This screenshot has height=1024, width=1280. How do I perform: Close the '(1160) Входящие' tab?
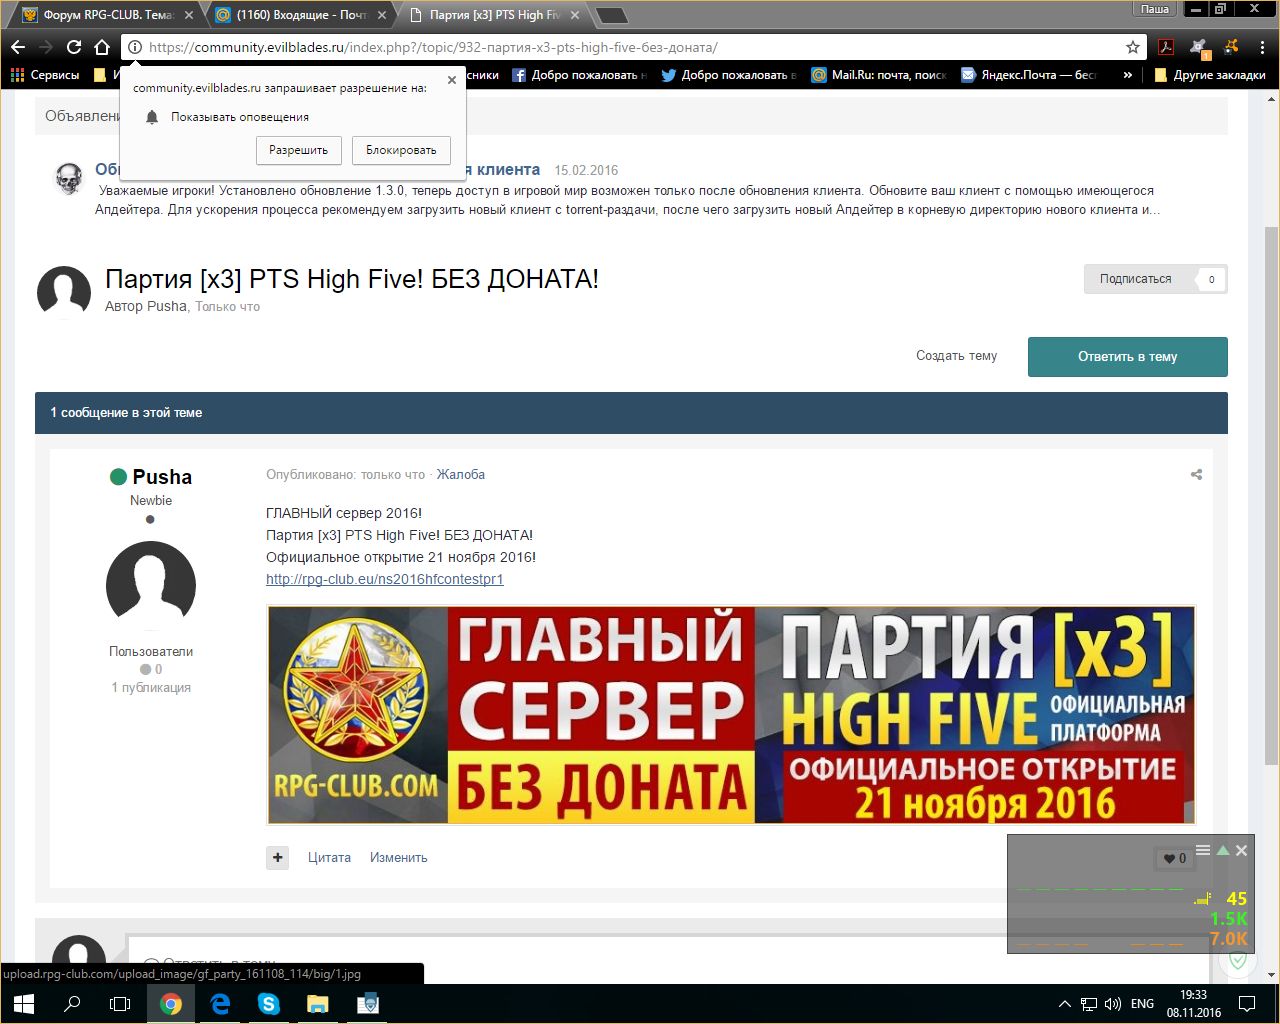tap(382, 15)
